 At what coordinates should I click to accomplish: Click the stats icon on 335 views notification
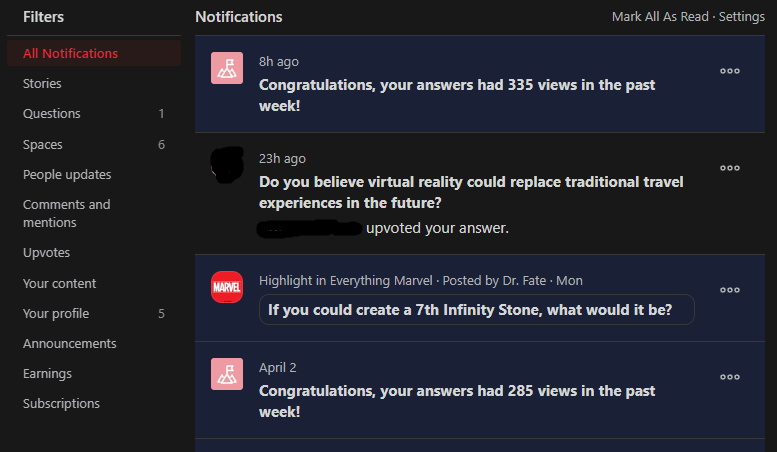pos(227,69)
